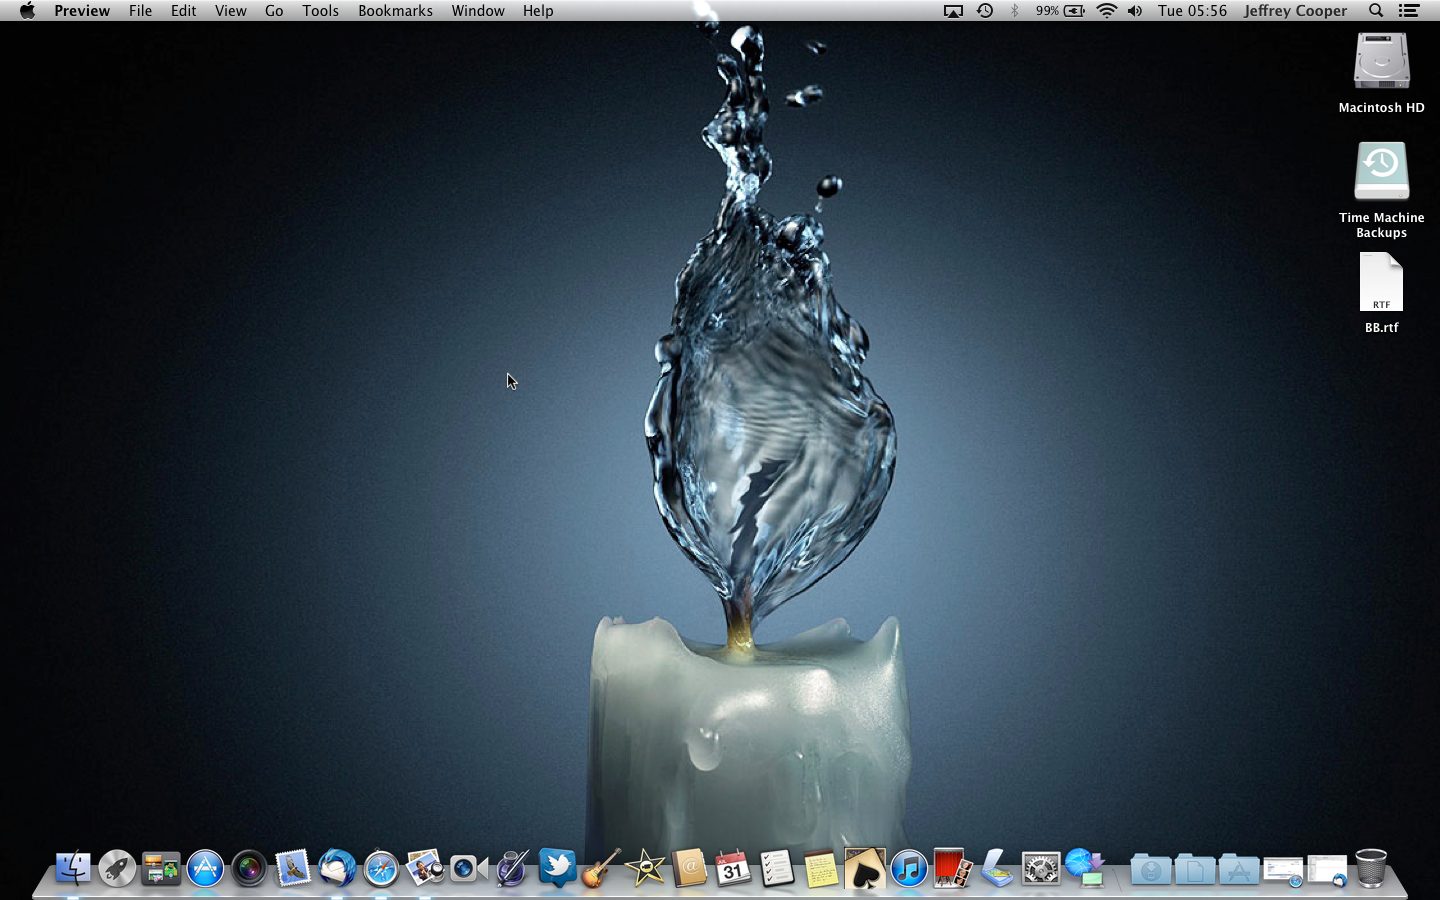Open FaceTime camera icon in Dock

(469, 868)
